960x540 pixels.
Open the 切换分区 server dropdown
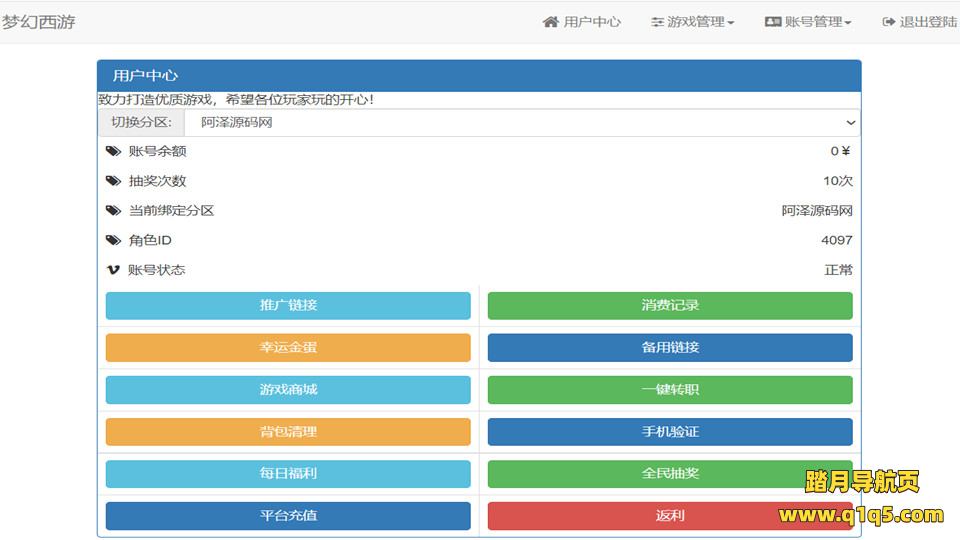coord(521,123)
